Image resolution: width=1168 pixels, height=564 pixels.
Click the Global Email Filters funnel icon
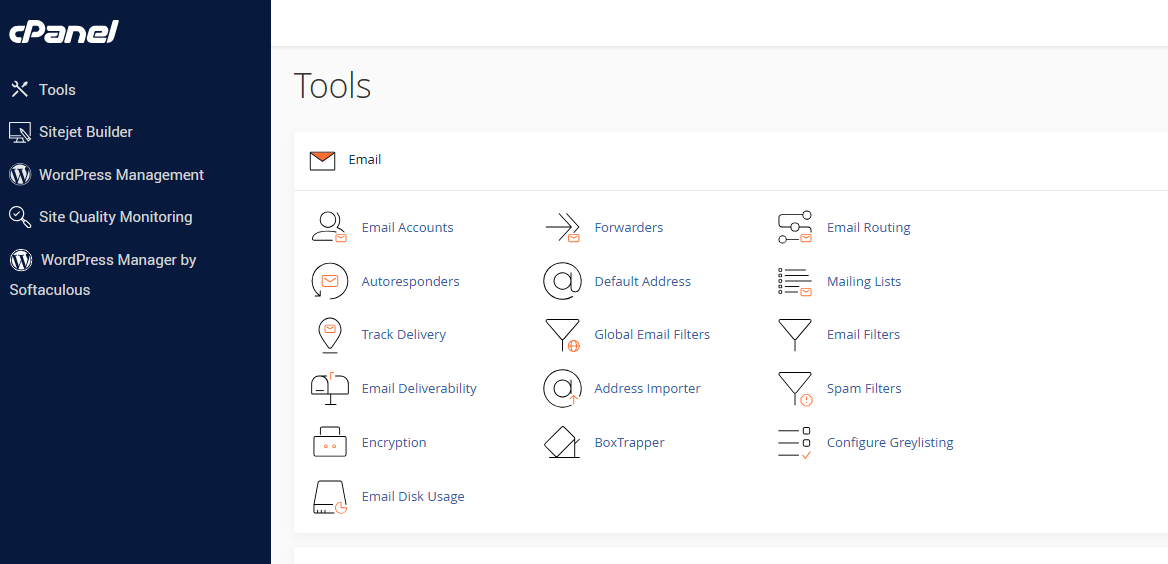click(x=562, y=335)
